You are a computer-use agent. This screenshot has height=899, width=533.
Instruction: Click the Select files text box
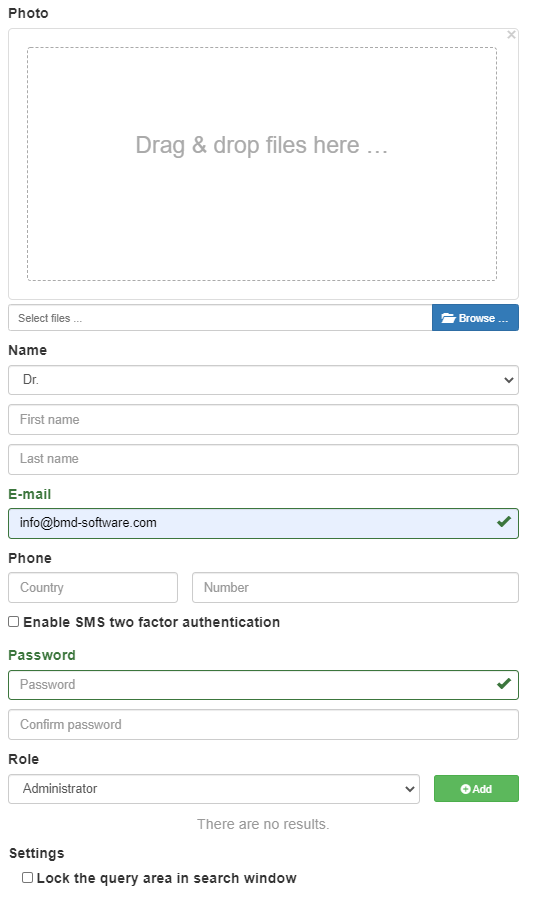tap(220, 318)
